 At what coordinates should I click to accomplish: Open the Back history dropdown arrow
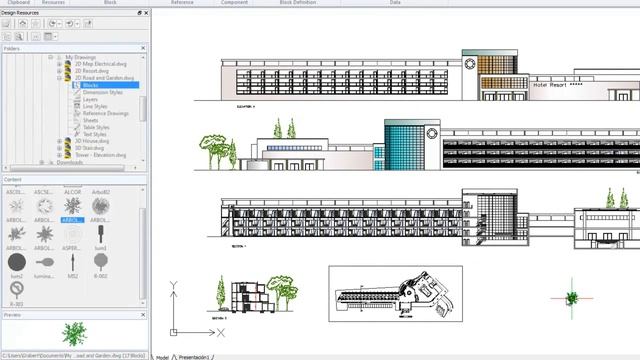tap(59, 24)
